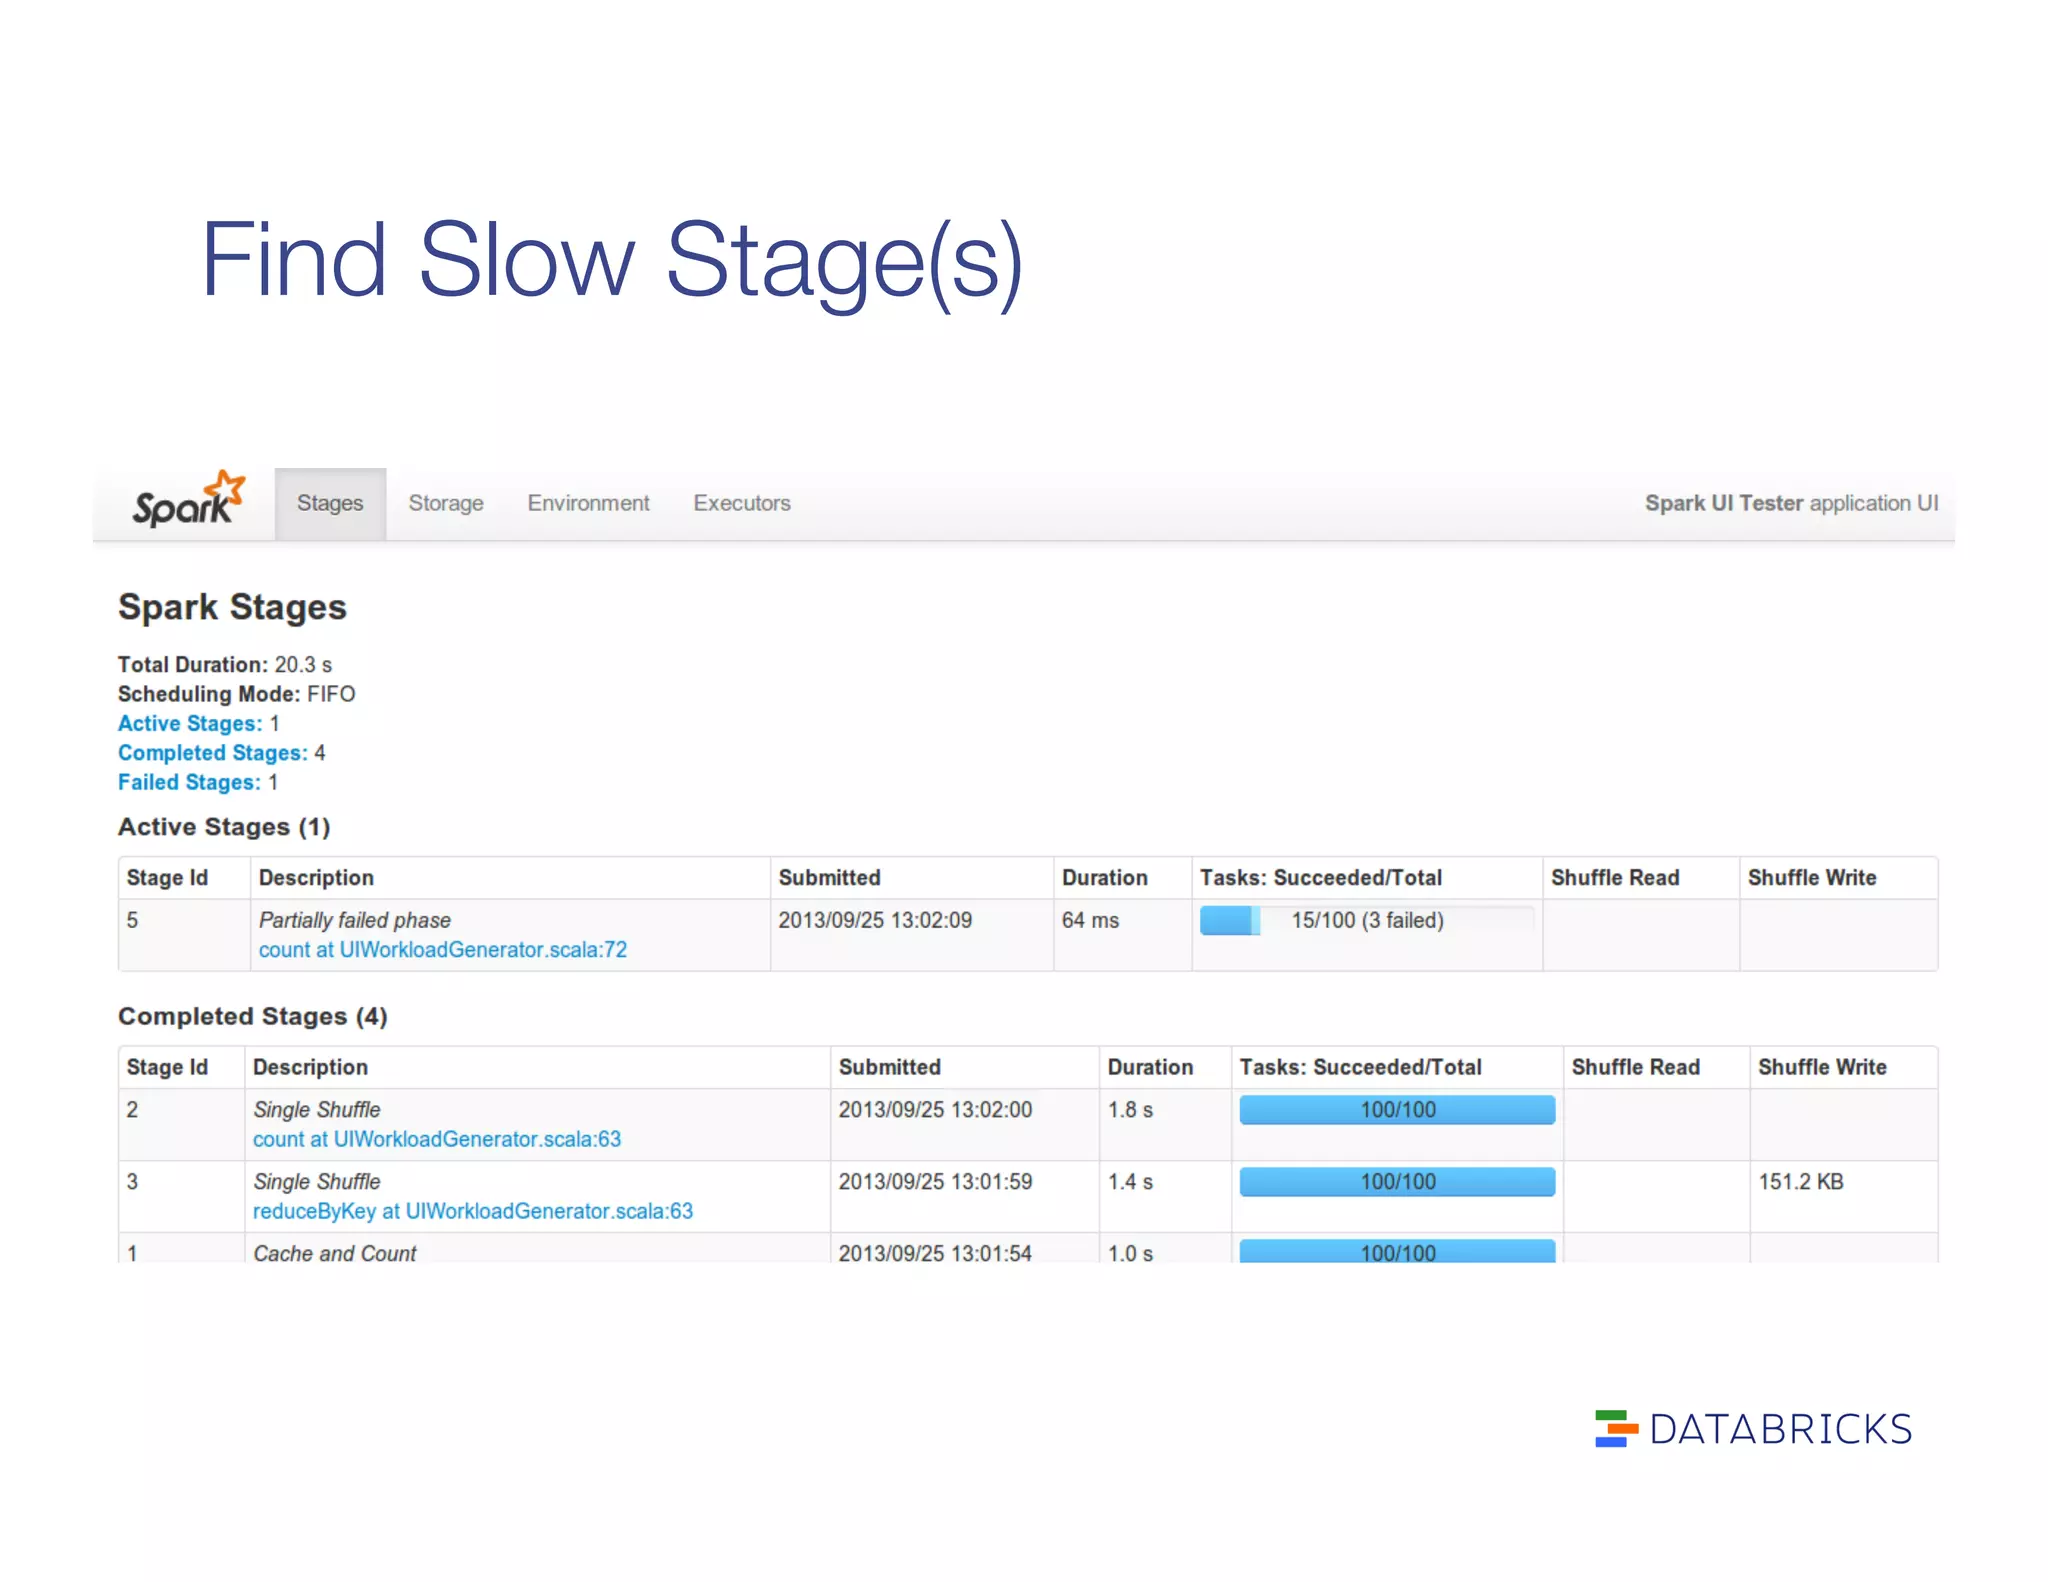Open count at UIWorkloadGenerator.scala:72 link
The width and height of the screenshot is (2048, 1582).
click(x=443, y=950)
